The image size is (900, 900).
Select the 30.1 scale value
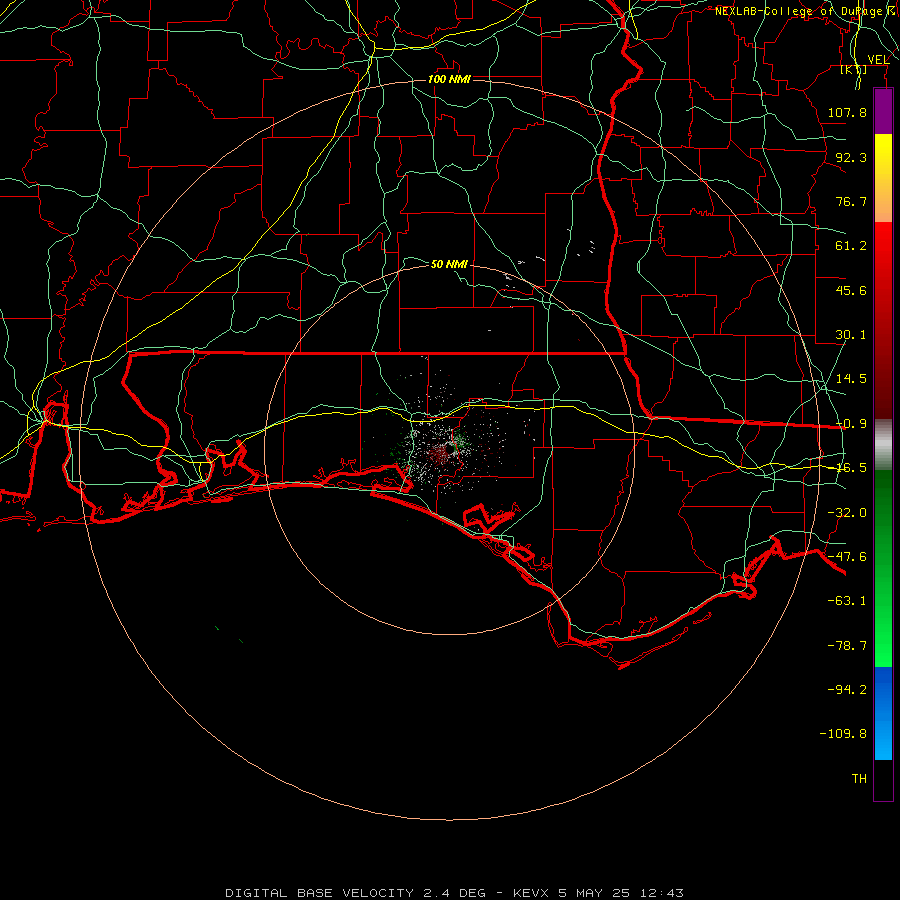[x=851, y=335]
